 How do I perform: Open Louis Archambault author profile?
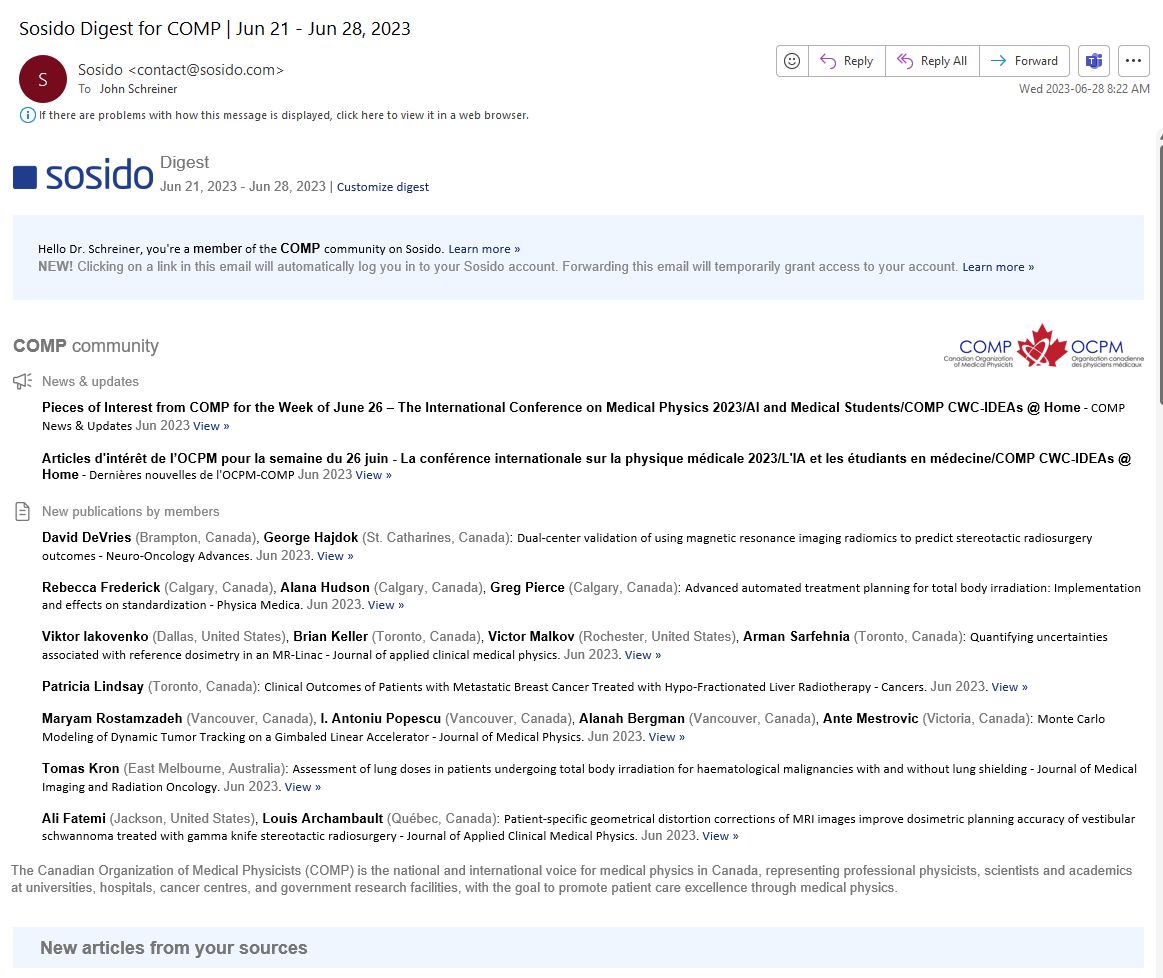tap(323, 818)
